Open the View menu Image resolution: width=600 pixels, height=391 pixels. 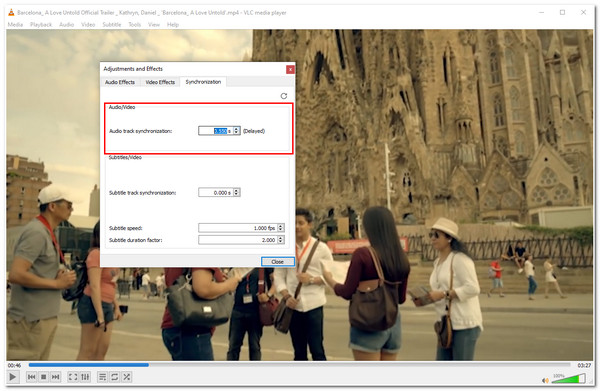pyautogui.click(x=154, y=24)
